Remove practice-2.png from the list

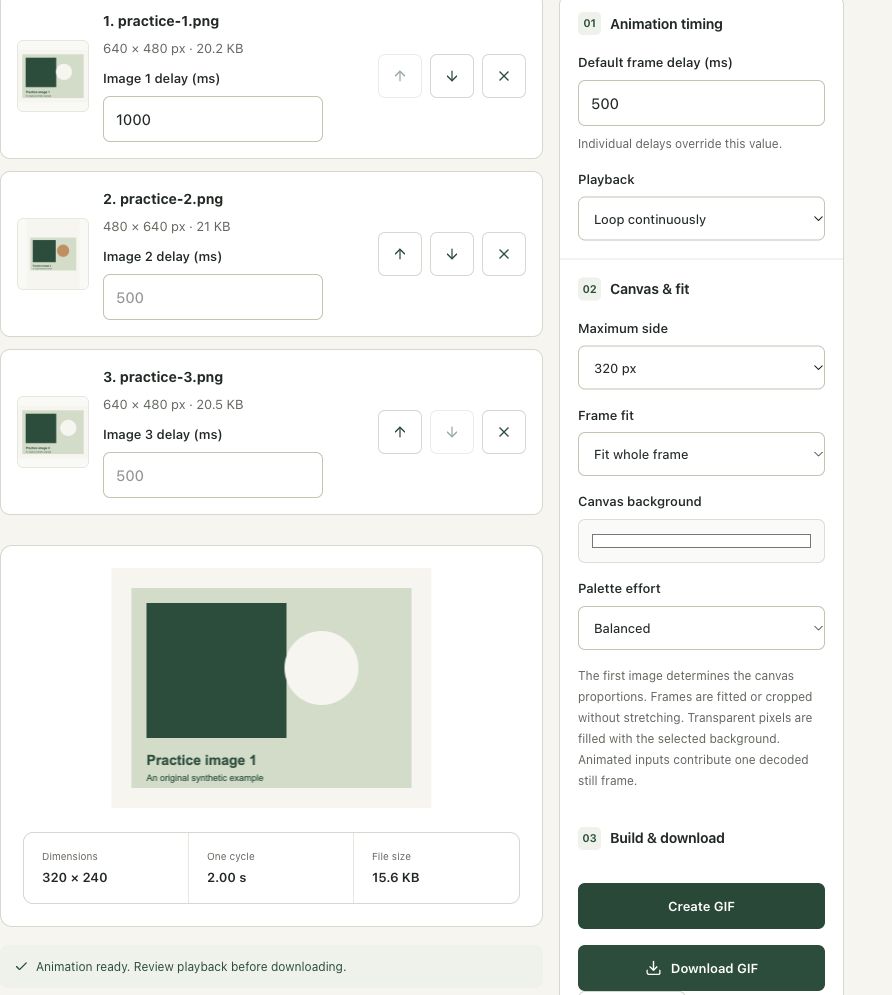pos(504,254)
